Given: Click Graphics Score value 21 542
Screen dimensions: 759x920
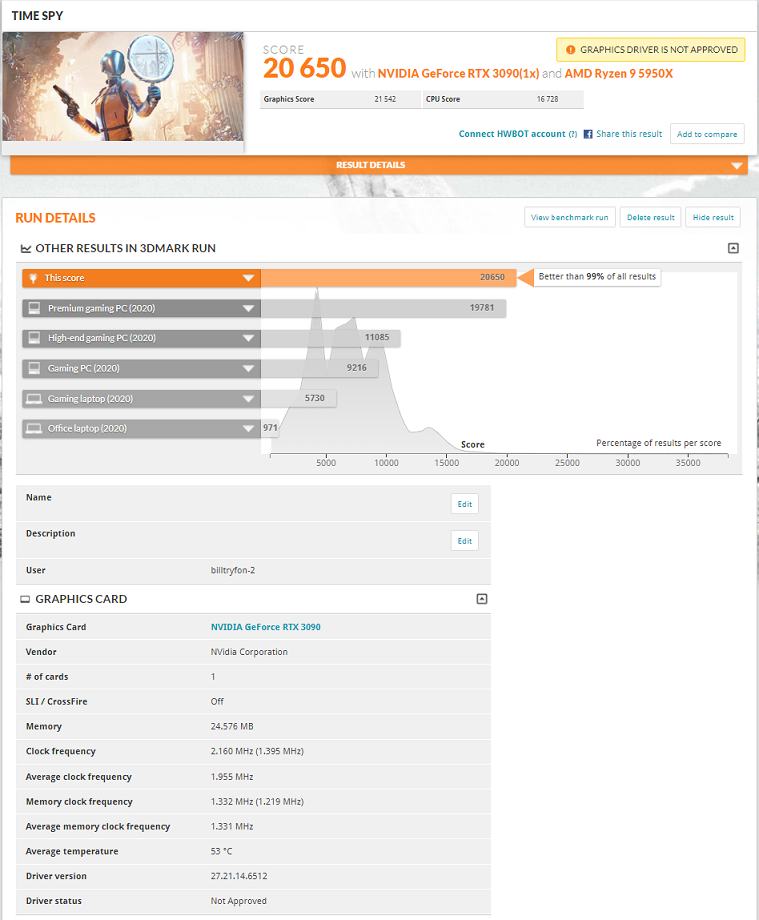Looking at the screenshot, I should pyautogui.click(x=385, y=99).
